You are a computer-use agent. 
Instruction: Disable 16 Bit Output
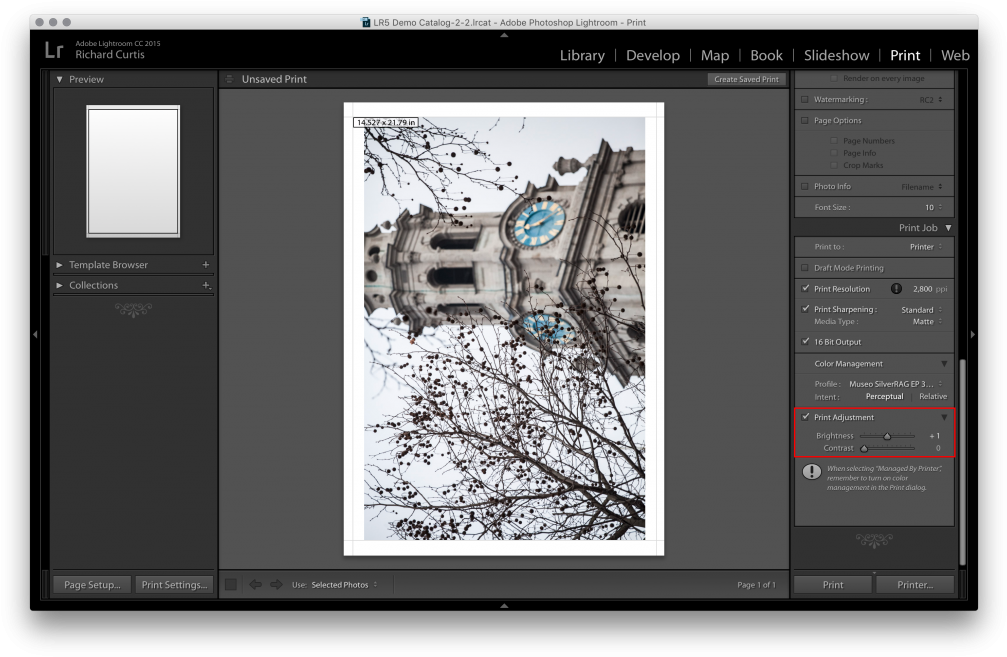(805, 341)
